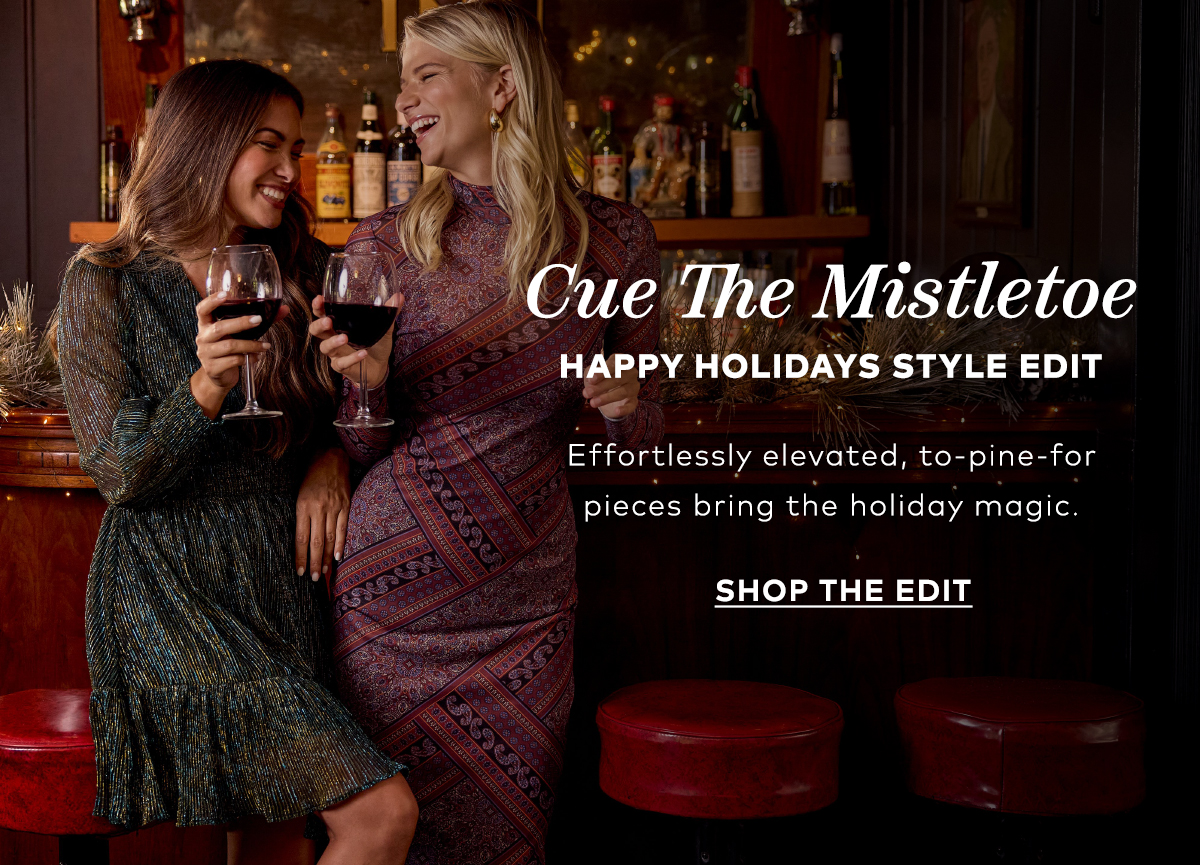The height and width of the screenshot is (865, 1200).
Task: Click the red stool at left edge
Action: pyautogui.click(x=45, y=760)
